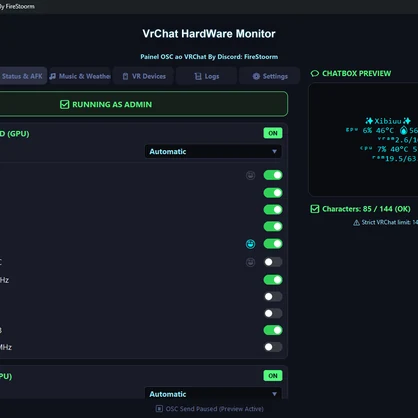Click the grey emoji icon in the row ending in C

click(x=250, y=262)
